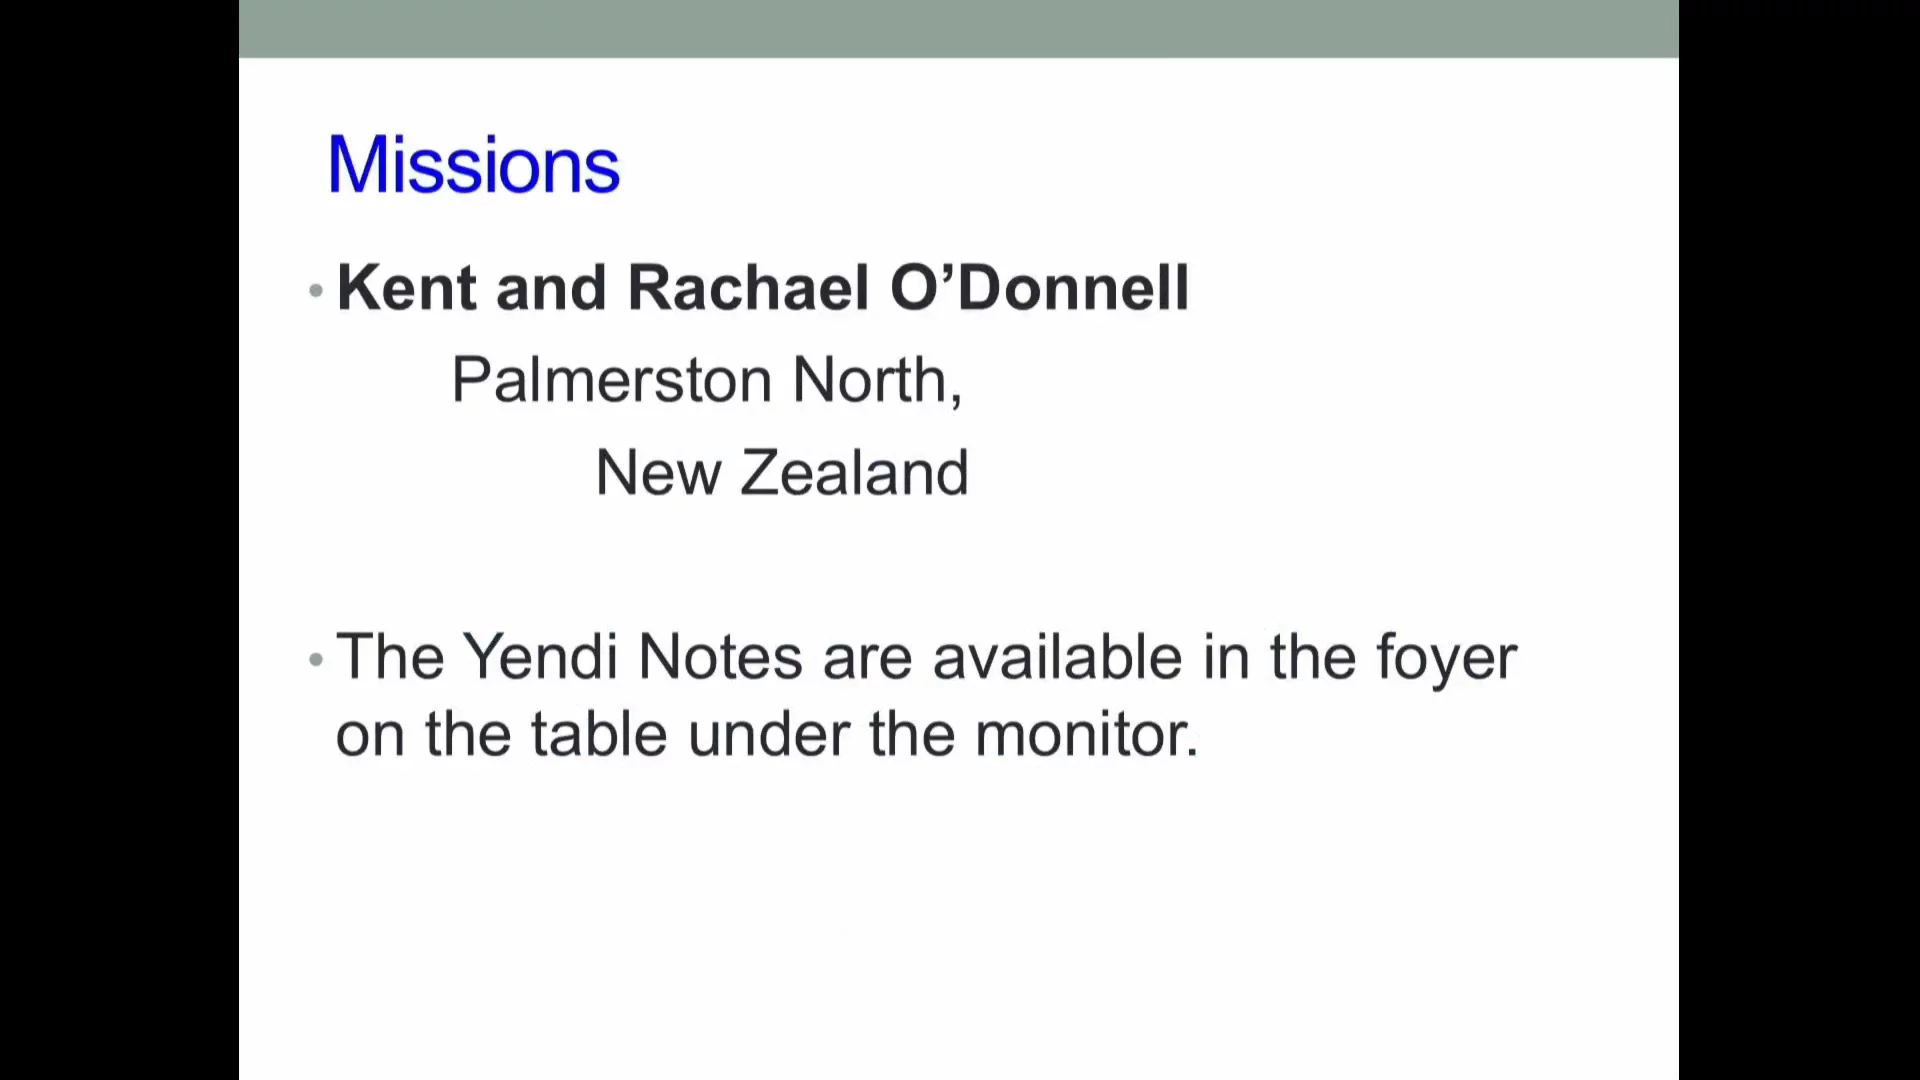Click the word Rachael in the heading
Image resolution: width=1920 pixels, height=1080 pixels.
748,288
